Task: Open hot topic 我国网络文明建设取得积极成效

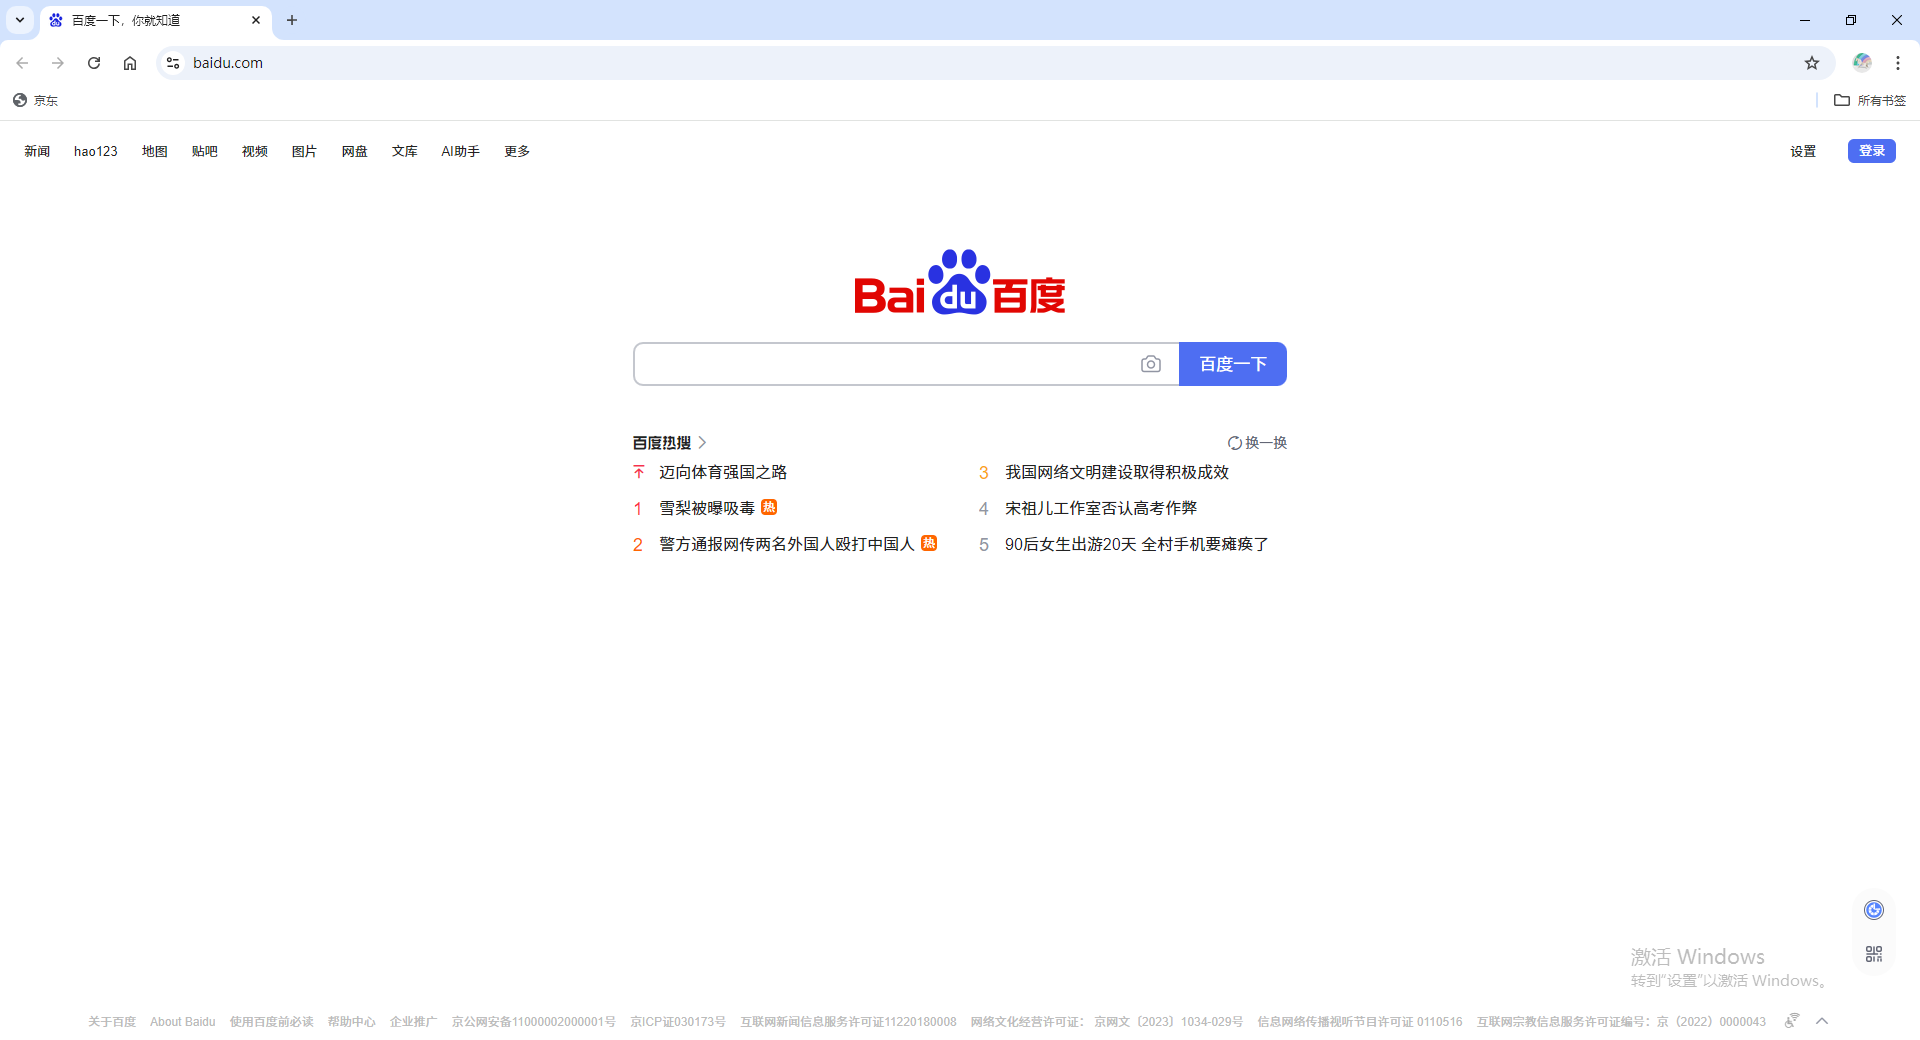Action: tap(1117, 472)
